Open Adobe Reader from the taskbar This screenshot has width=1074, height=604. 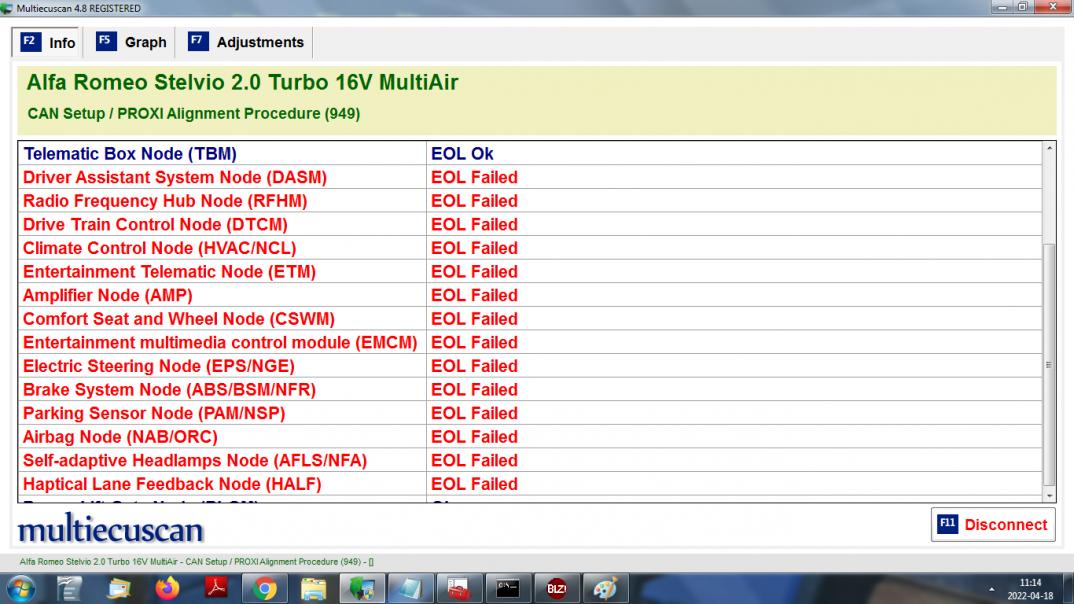point(216,588)
